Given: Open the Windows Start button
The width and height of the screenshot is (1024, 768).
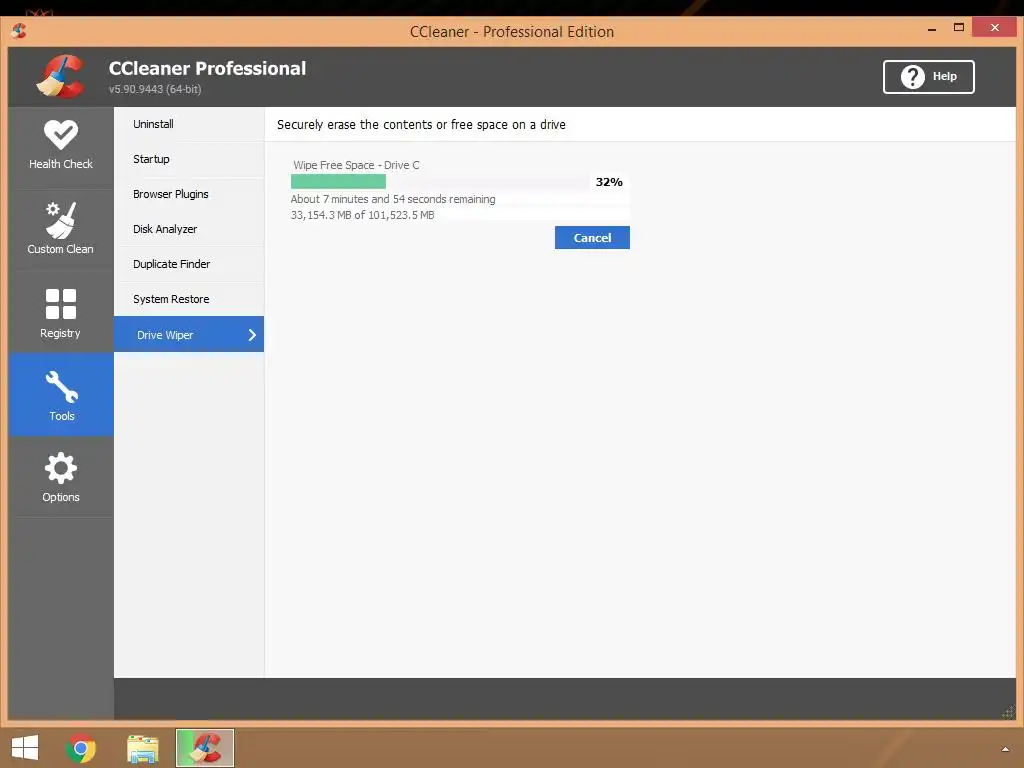Looking at the screenshot, I should click(x=25, y=748).
